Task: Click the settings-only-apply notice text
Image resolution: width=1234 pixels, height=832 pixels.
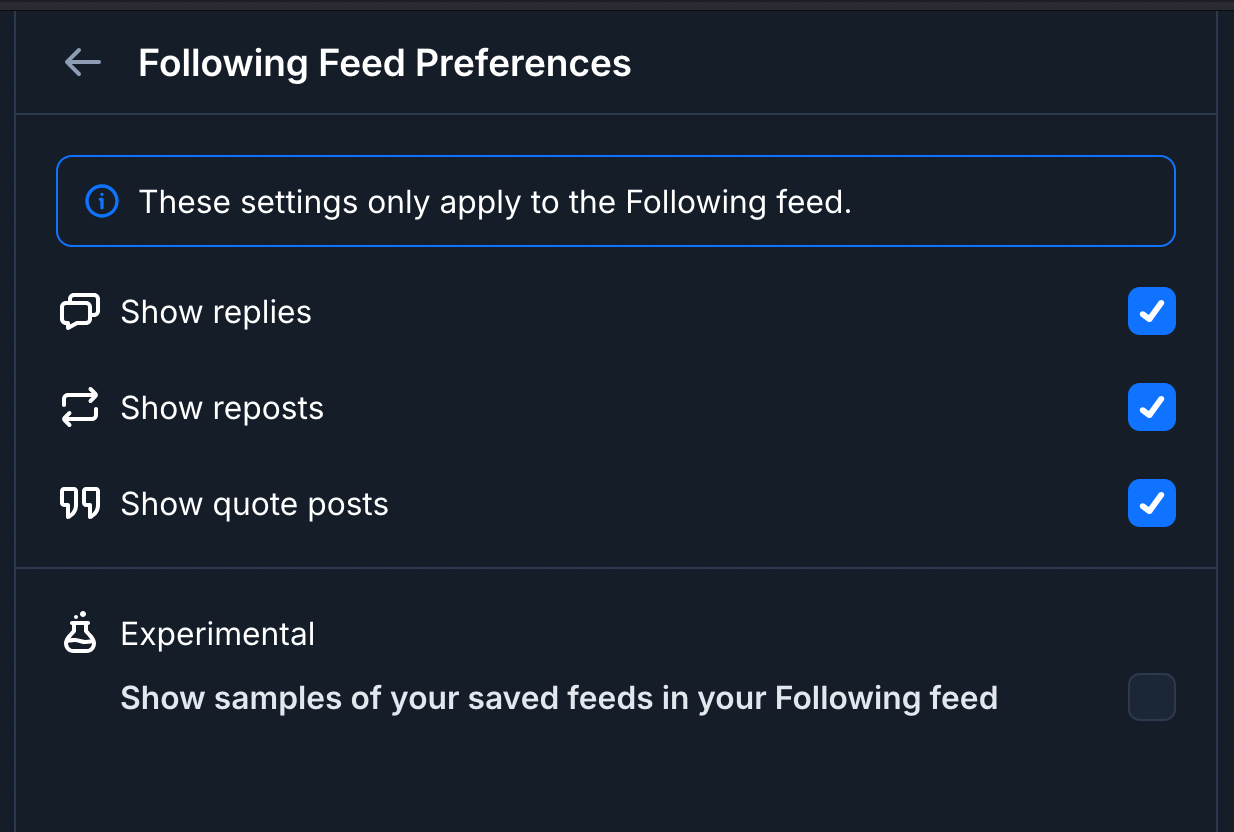Action: 495,202
